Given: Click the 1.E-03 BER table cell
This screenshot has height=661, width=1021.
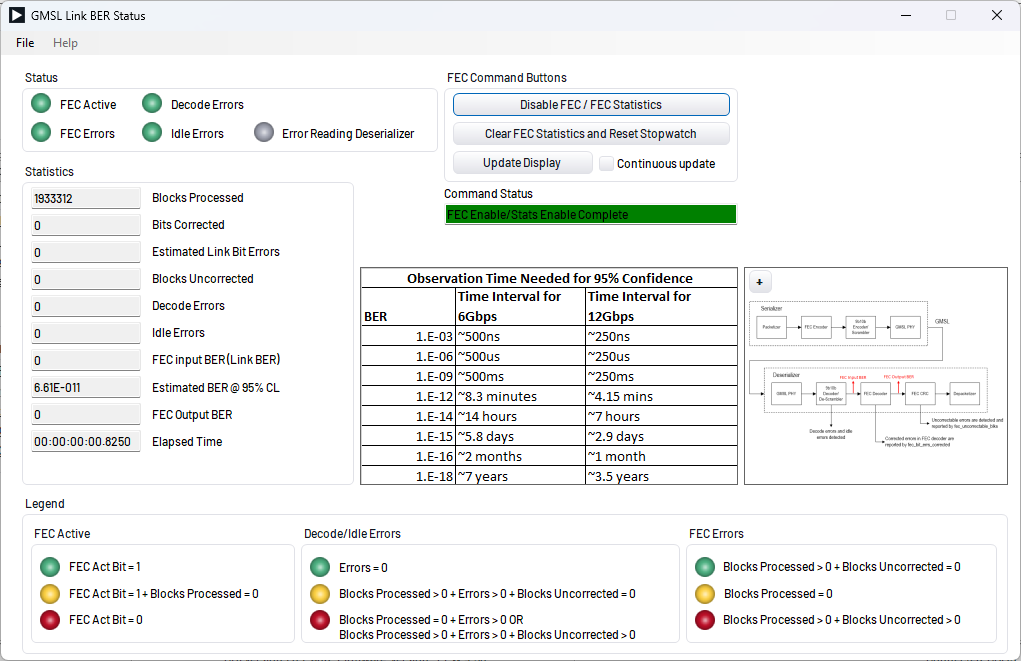Looking at the screenshot, I should click(408, 337).
